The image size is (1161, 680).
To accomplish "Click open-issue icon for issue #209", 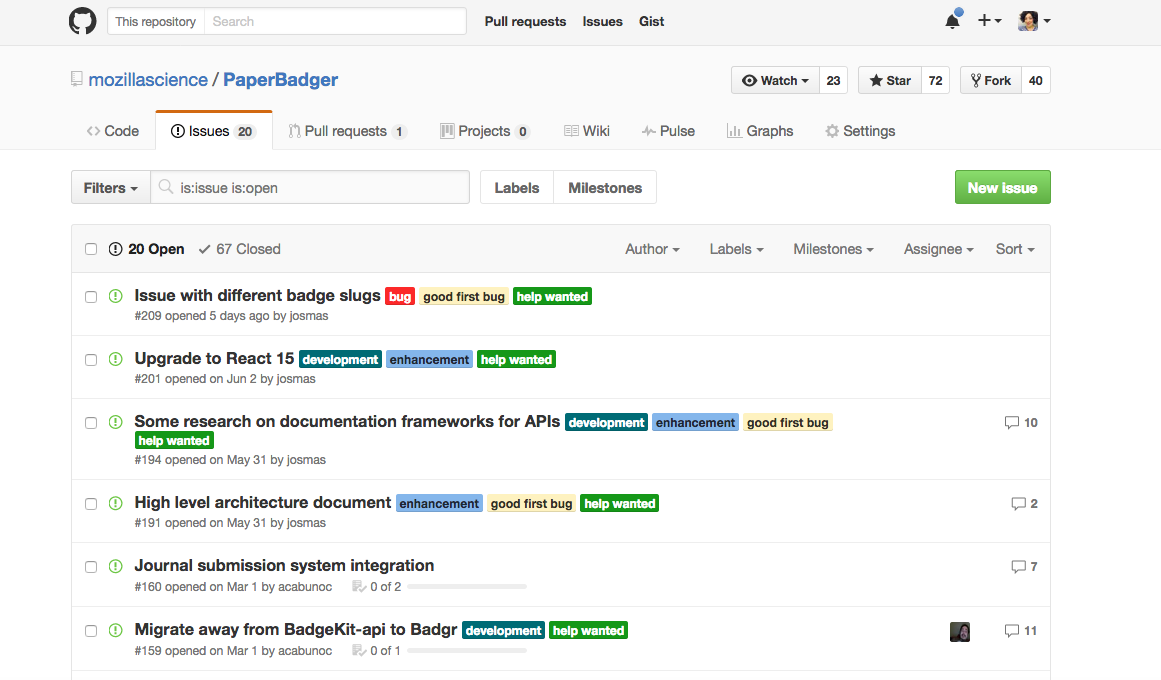I will click(x=116, y=296).
